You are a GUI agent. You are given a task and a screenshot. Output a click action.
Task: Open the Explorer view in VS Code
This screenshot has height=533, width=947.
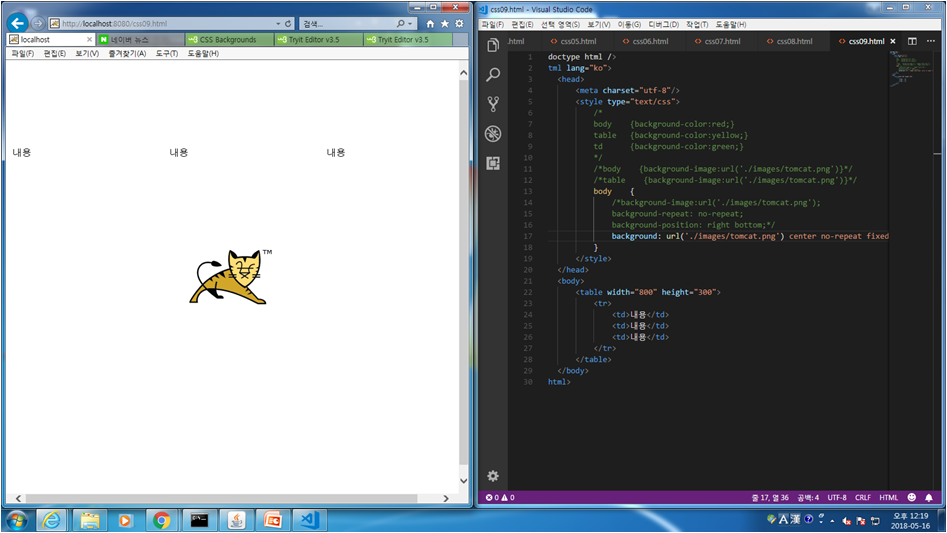tap(493, 45)
